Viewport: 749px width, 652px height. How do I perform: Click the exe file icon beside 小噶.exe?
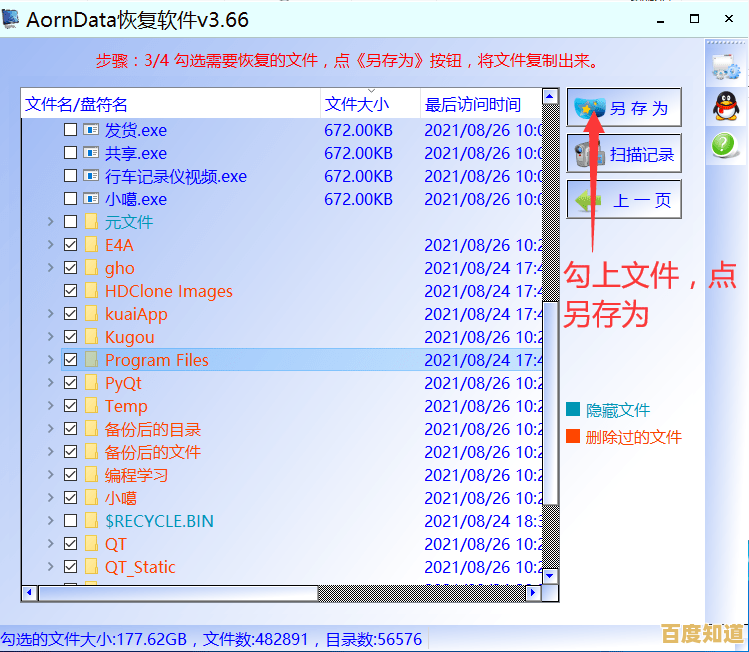[91, 198]
